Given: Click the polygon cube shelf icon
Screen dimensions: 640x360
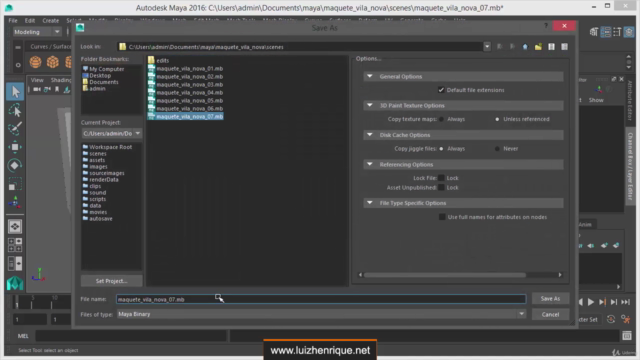Looking at the screenshot, I should [x=53, y=62].
